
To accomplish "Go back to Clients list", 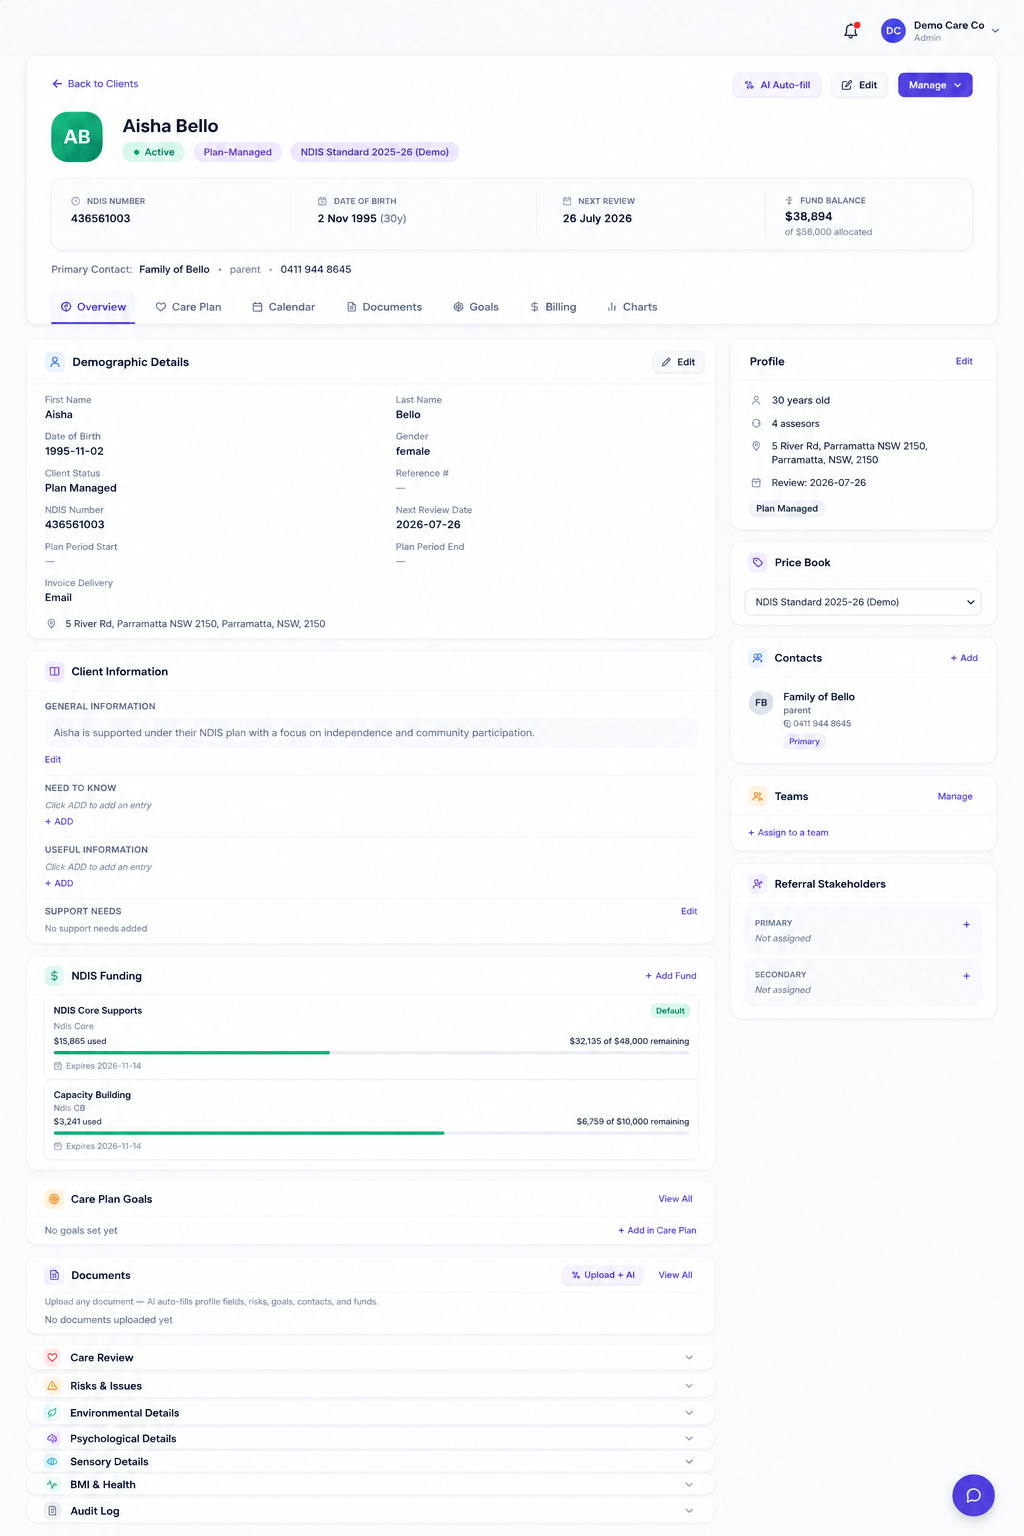I will [x=95, y=84].
